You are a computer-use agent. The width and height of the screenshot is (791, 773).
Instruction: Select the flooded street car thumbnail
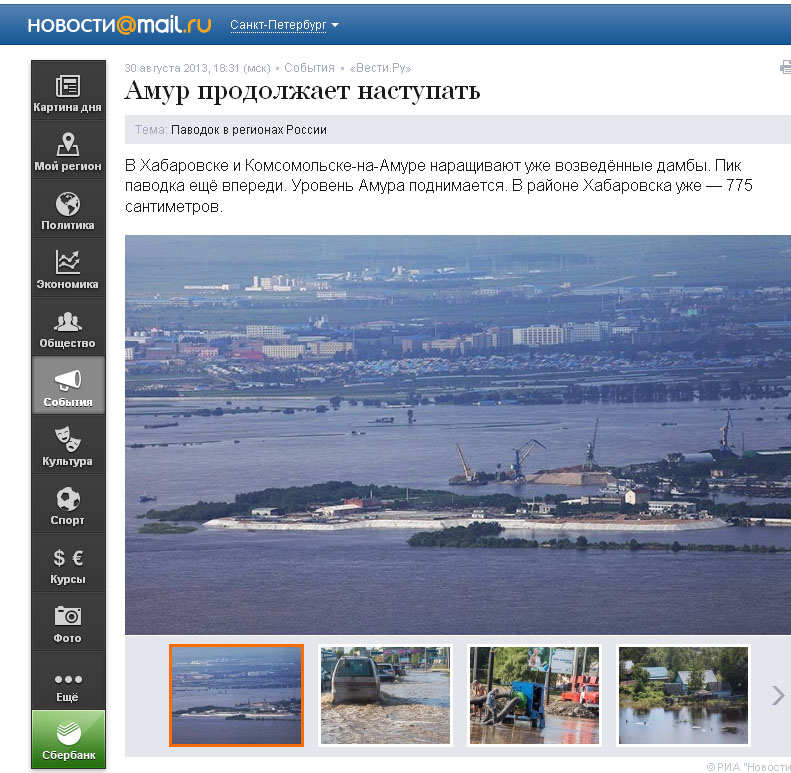coord(385,695)
